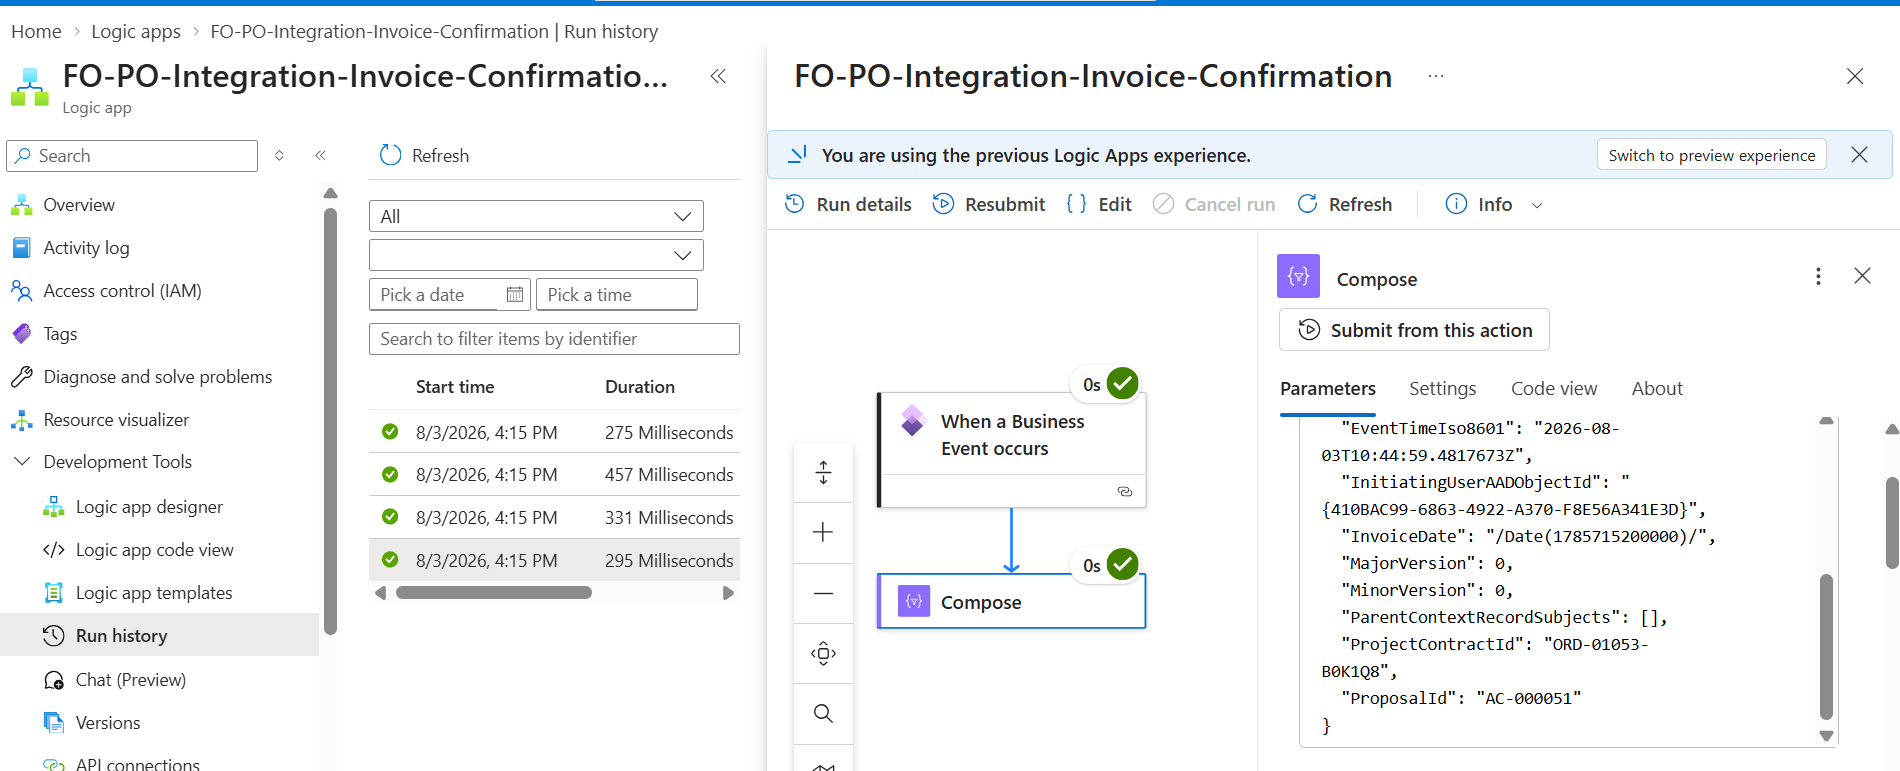
Task: Click Submit from this action
Action: [1414, 330]
